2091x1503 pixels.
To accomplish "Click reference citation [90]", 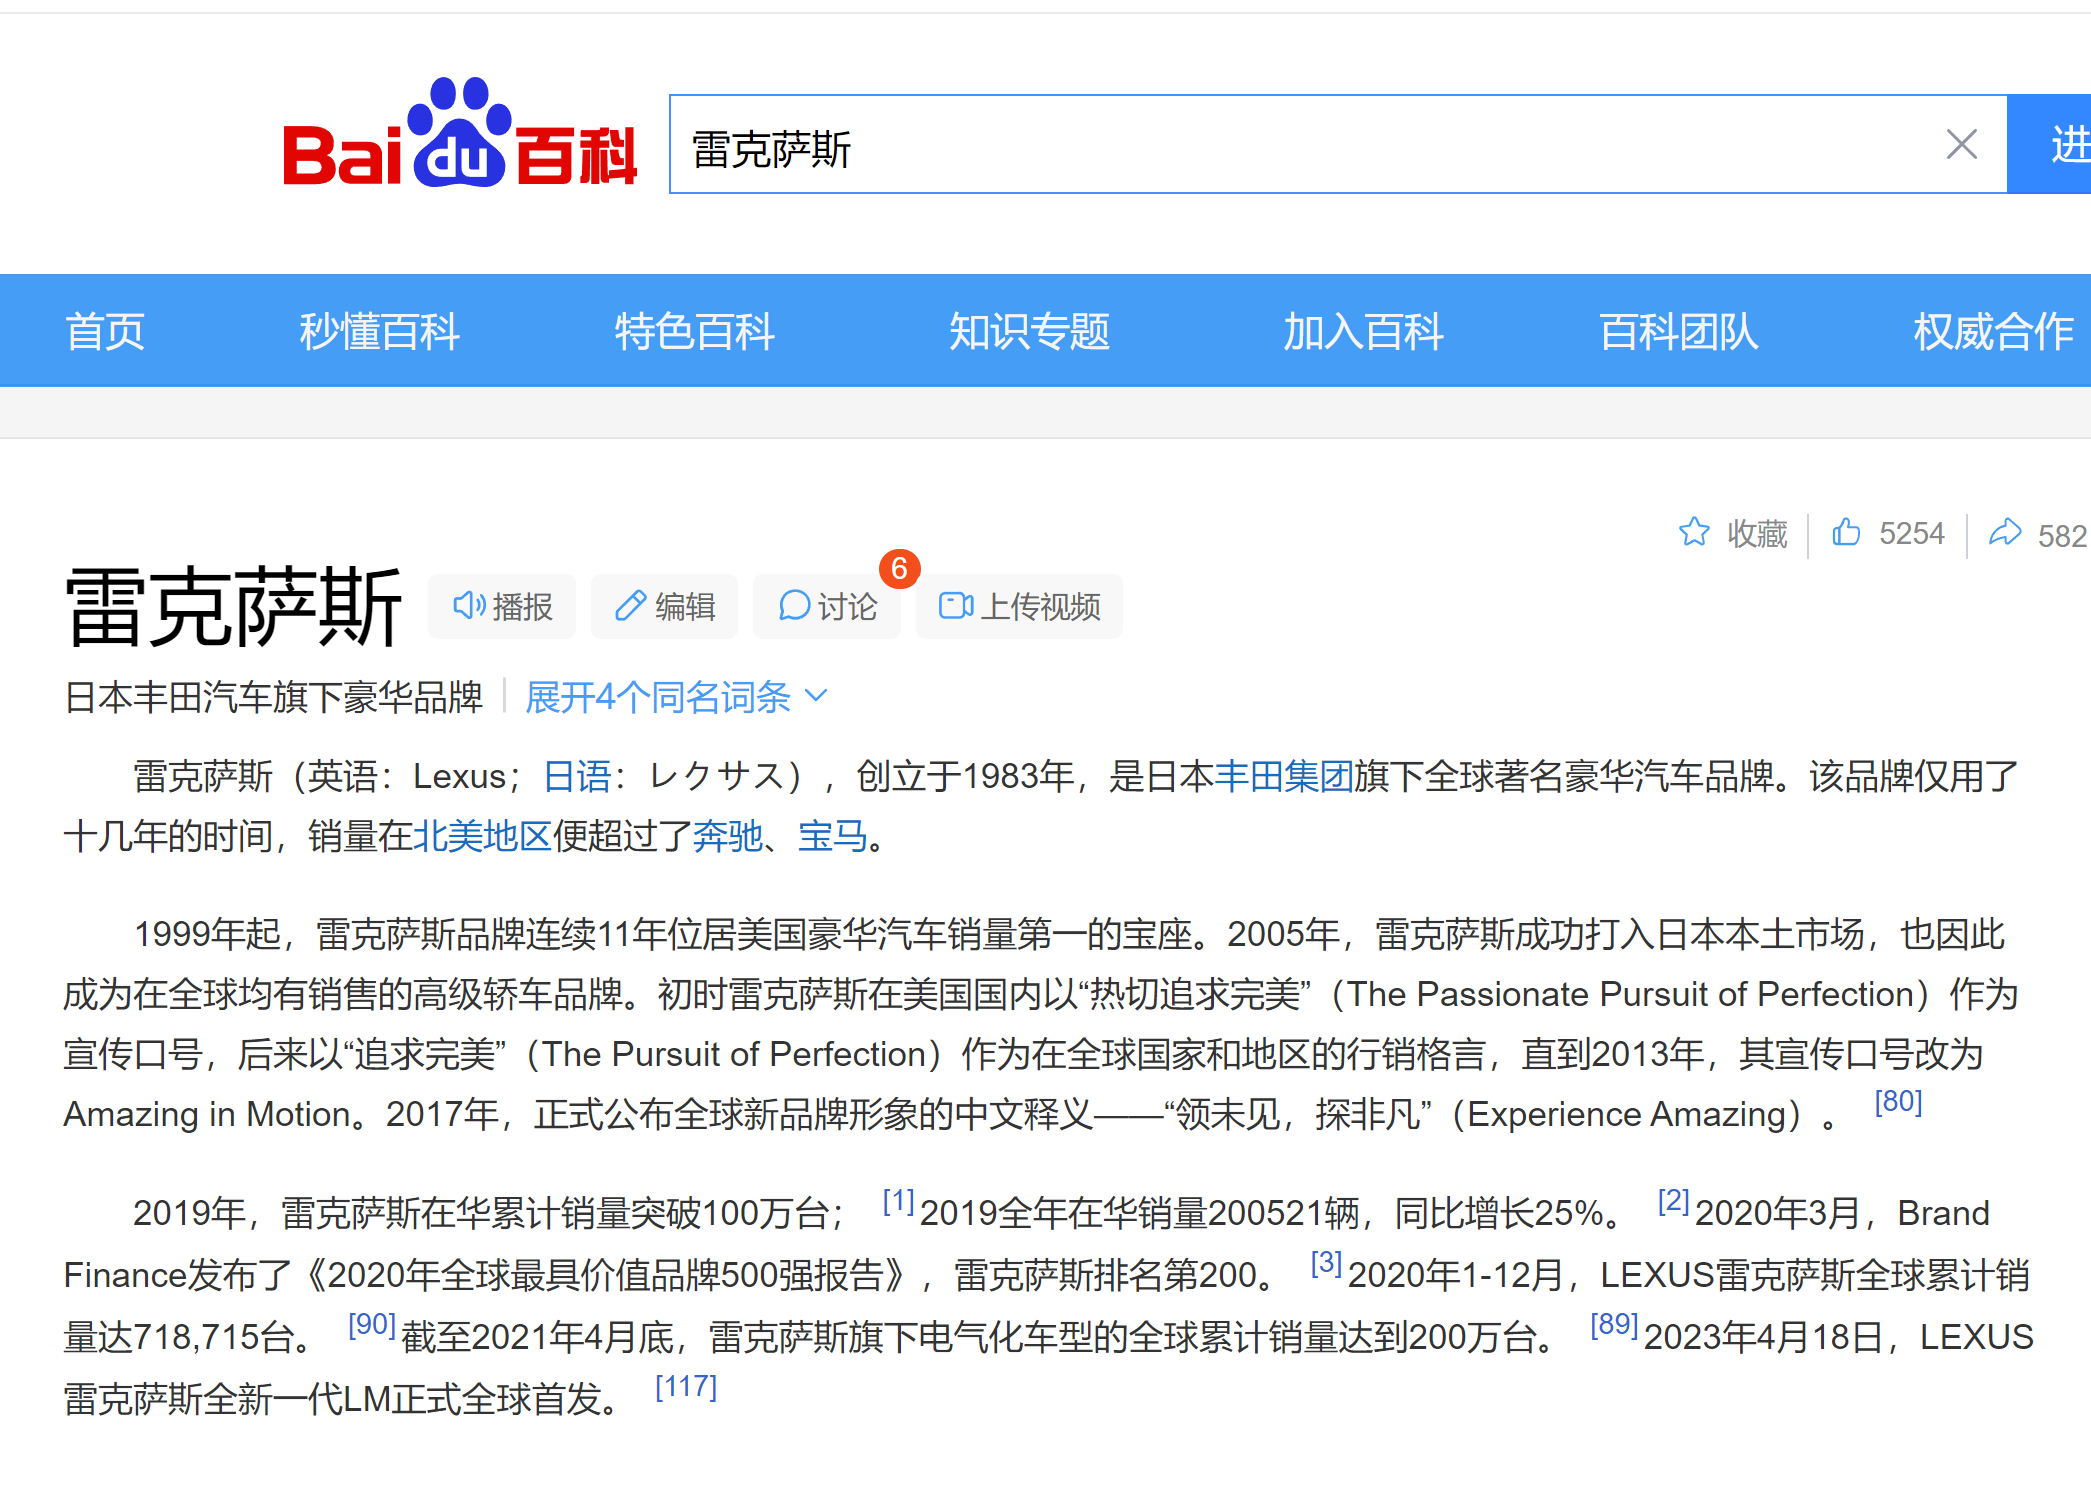I will [372, 1325].
